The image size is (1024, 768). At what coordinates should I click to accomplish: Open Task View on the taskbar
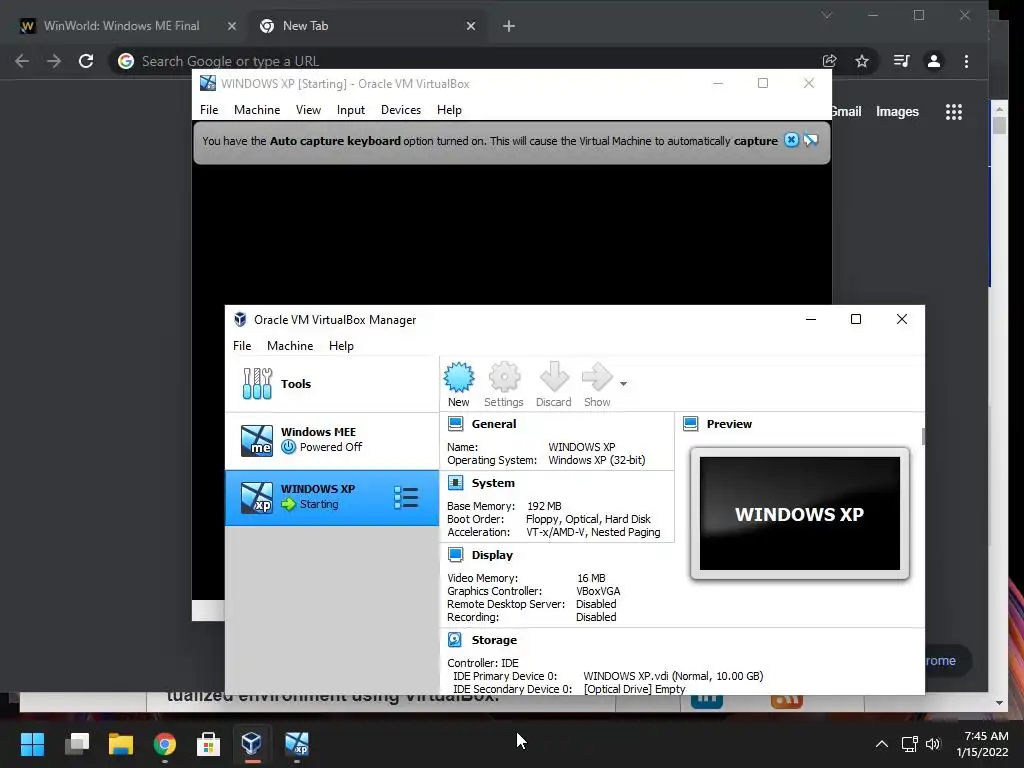77,743
